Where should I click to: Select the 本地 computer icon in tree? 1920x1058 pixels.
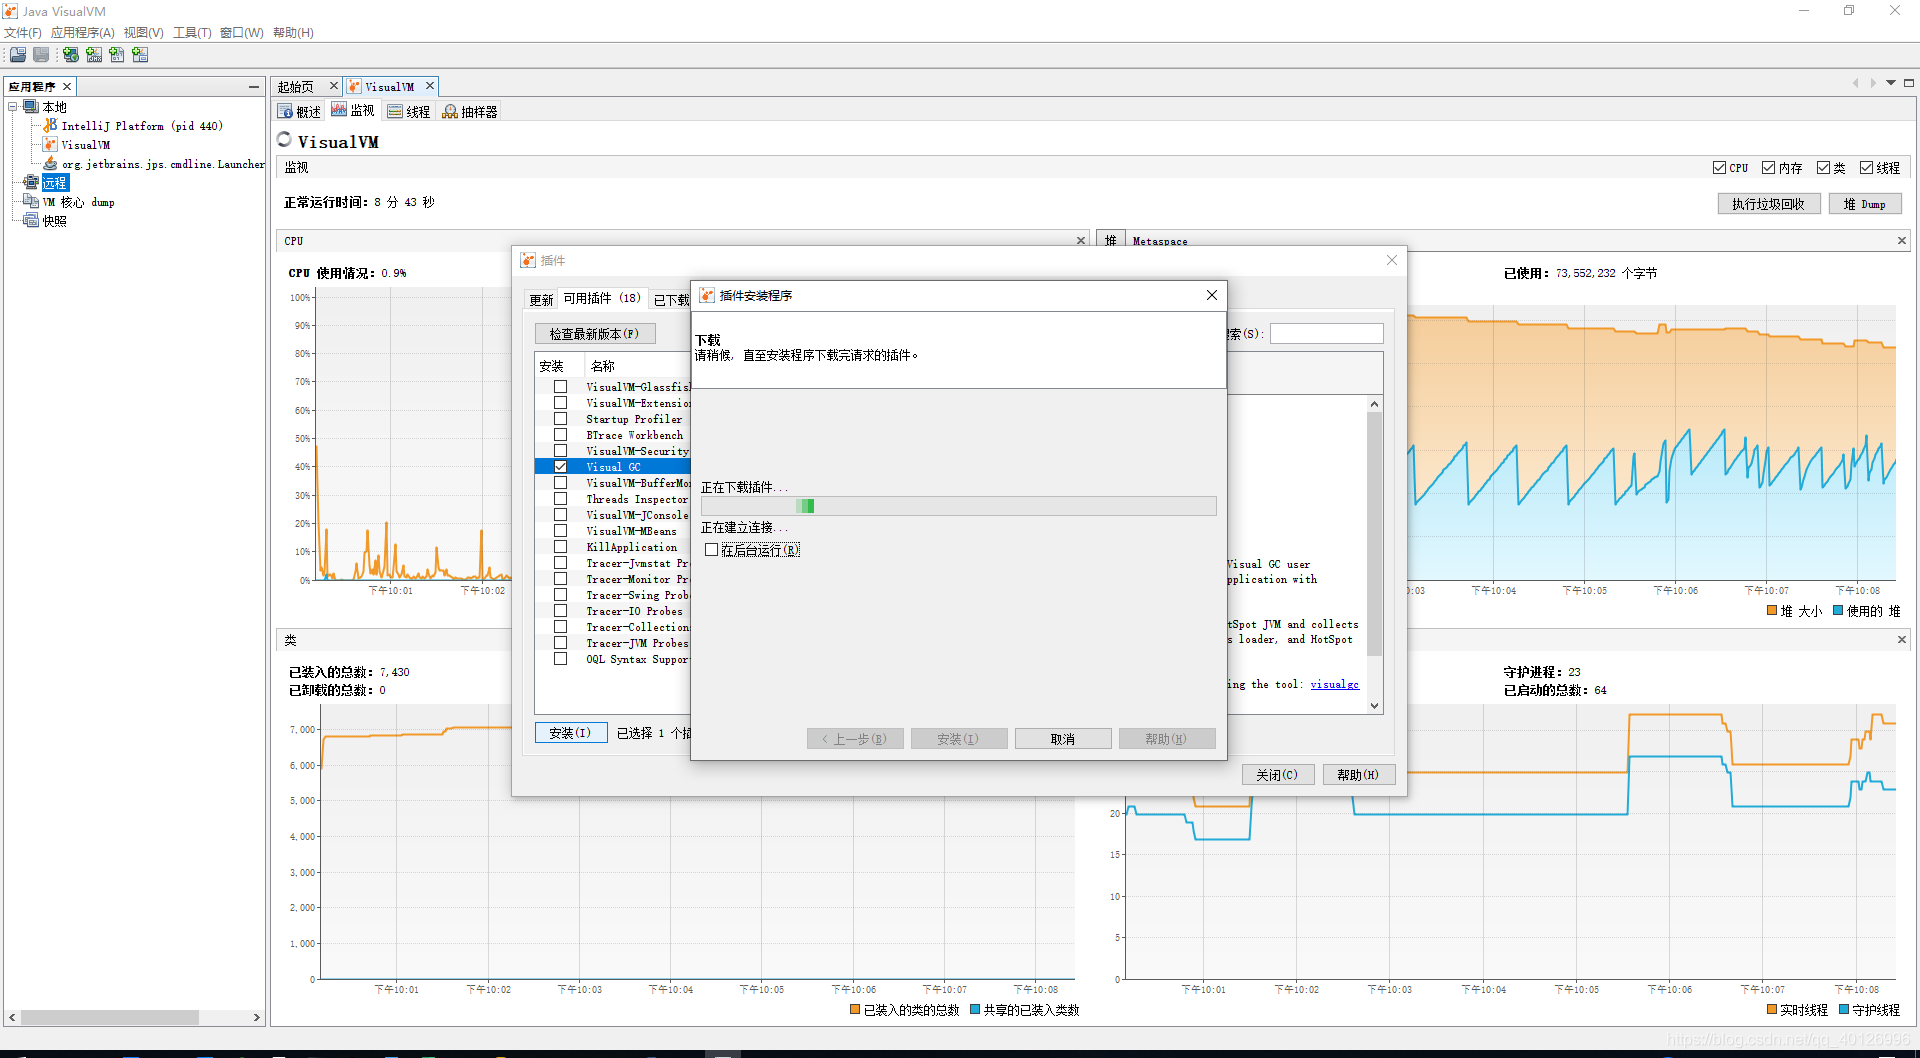coord(31,107)
